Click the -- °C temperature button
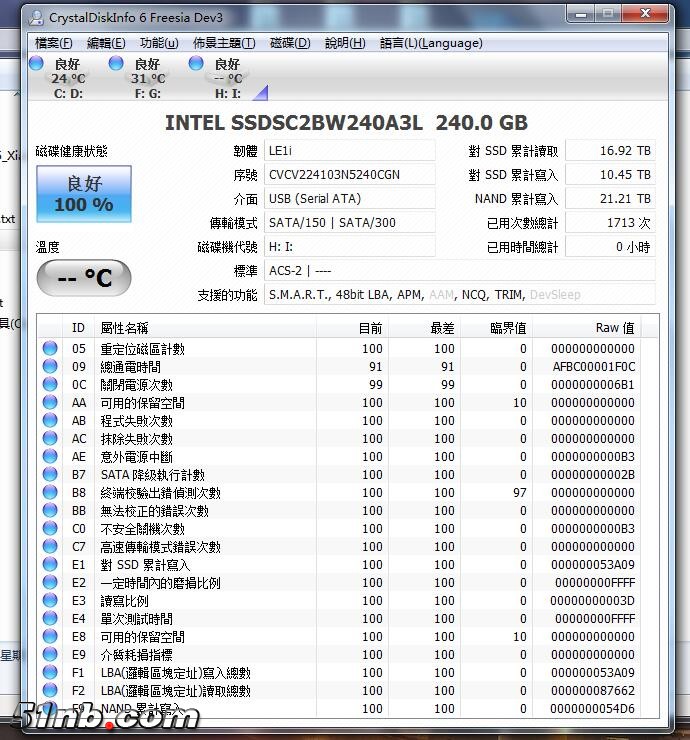Screen dimensions: 690x740 [x=84, y=278]
